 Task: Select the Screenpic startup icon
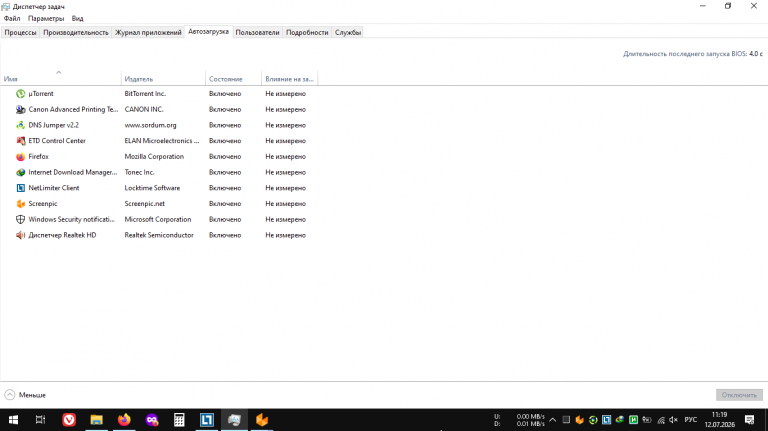(x=21, y=203)
